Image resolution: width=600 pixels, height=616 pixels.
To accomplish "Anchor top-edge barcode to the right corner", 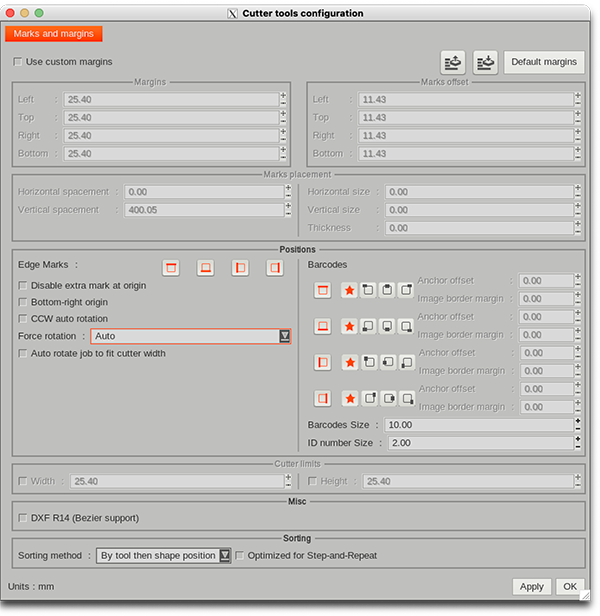I will point(406,290).
